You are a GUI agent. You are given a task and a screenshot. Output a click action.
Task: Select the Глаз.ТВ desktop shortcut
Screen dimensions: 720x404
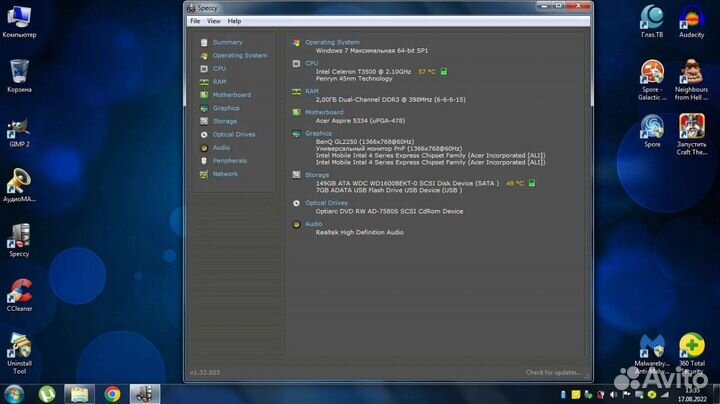652,21
